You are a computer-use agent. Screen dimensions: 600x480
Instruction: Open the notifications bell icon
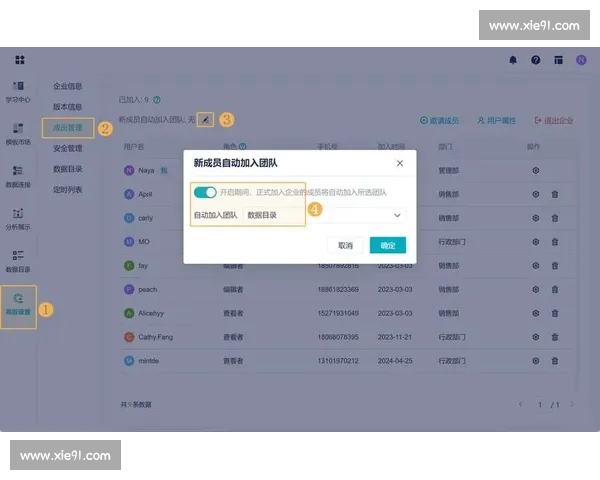513,60
